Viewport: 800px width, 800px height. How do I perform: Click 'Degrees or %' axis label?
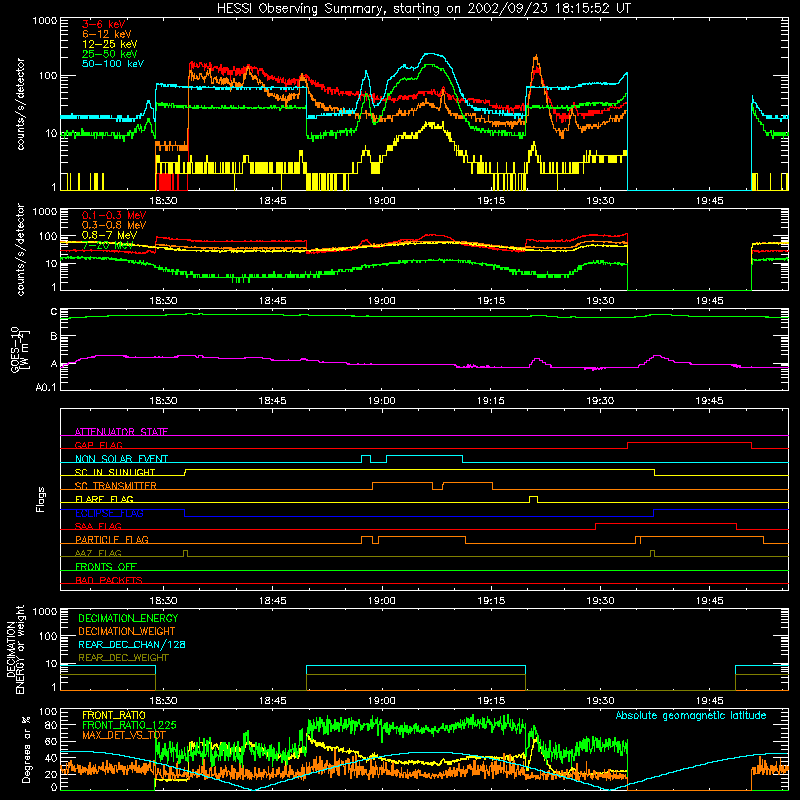(x=26, y=749)
